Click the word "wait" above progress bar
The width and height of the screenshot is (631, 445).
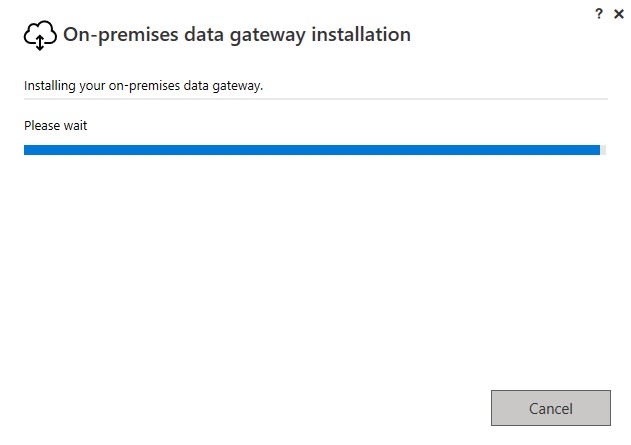coord(75,126)
